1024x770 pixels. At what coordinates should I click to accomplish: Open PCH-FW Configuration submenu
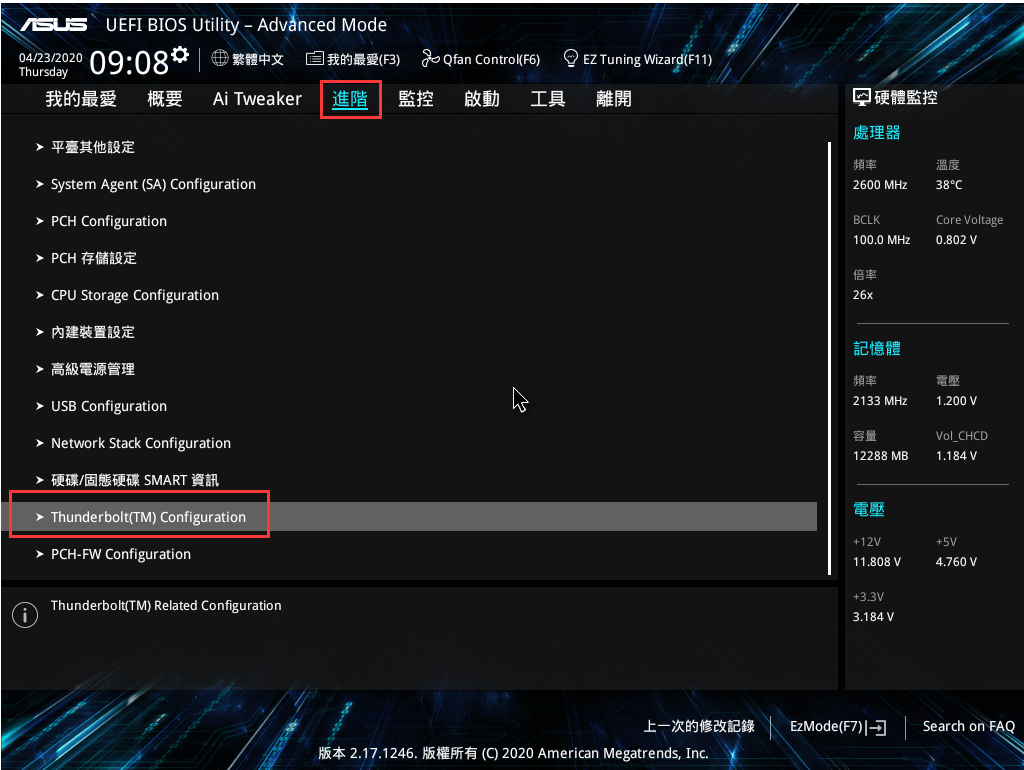(121, 554)
